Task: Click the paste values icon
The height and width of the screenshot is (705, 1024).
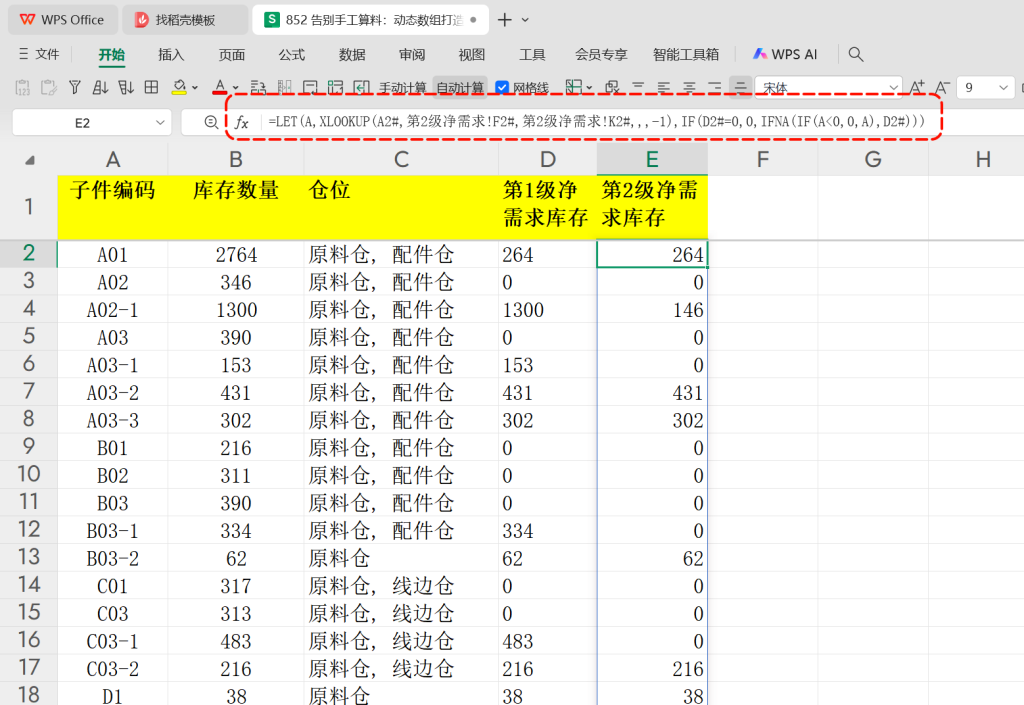Action: (x=23, y=87)
